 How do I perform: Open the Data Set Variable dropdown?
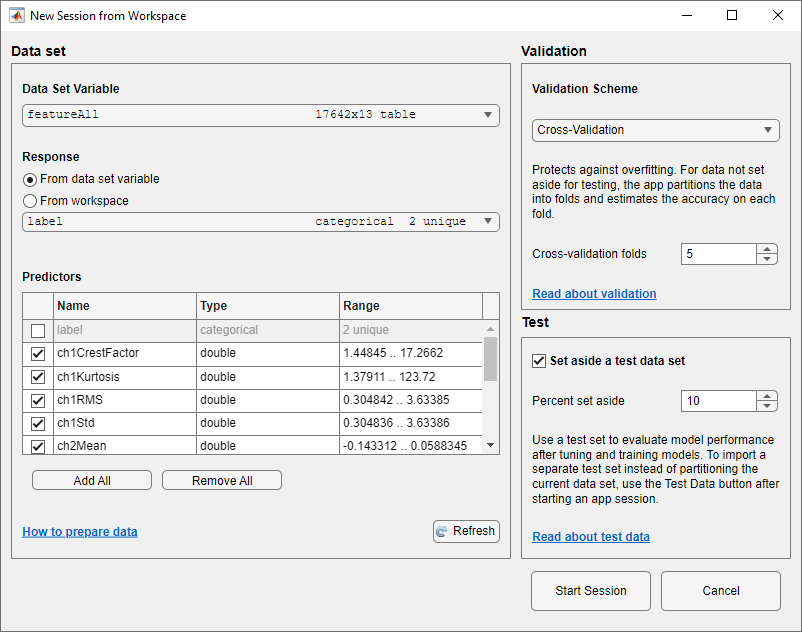click(486, 114)
